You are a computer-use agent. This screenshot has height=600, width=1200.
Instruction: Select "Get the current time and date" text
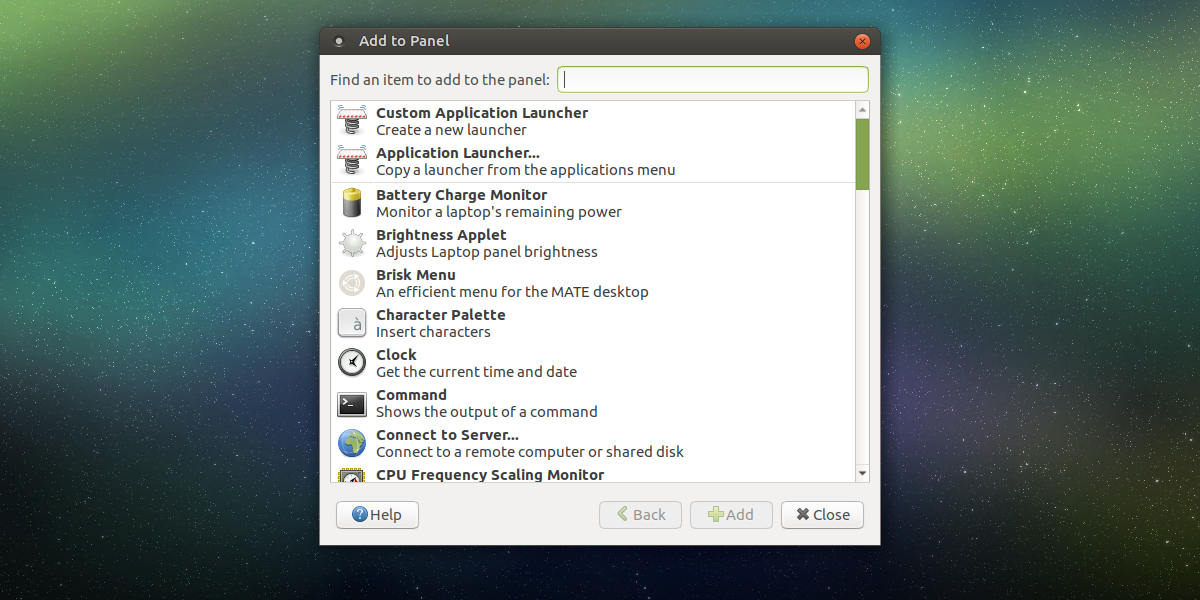(x=476, y=372)
